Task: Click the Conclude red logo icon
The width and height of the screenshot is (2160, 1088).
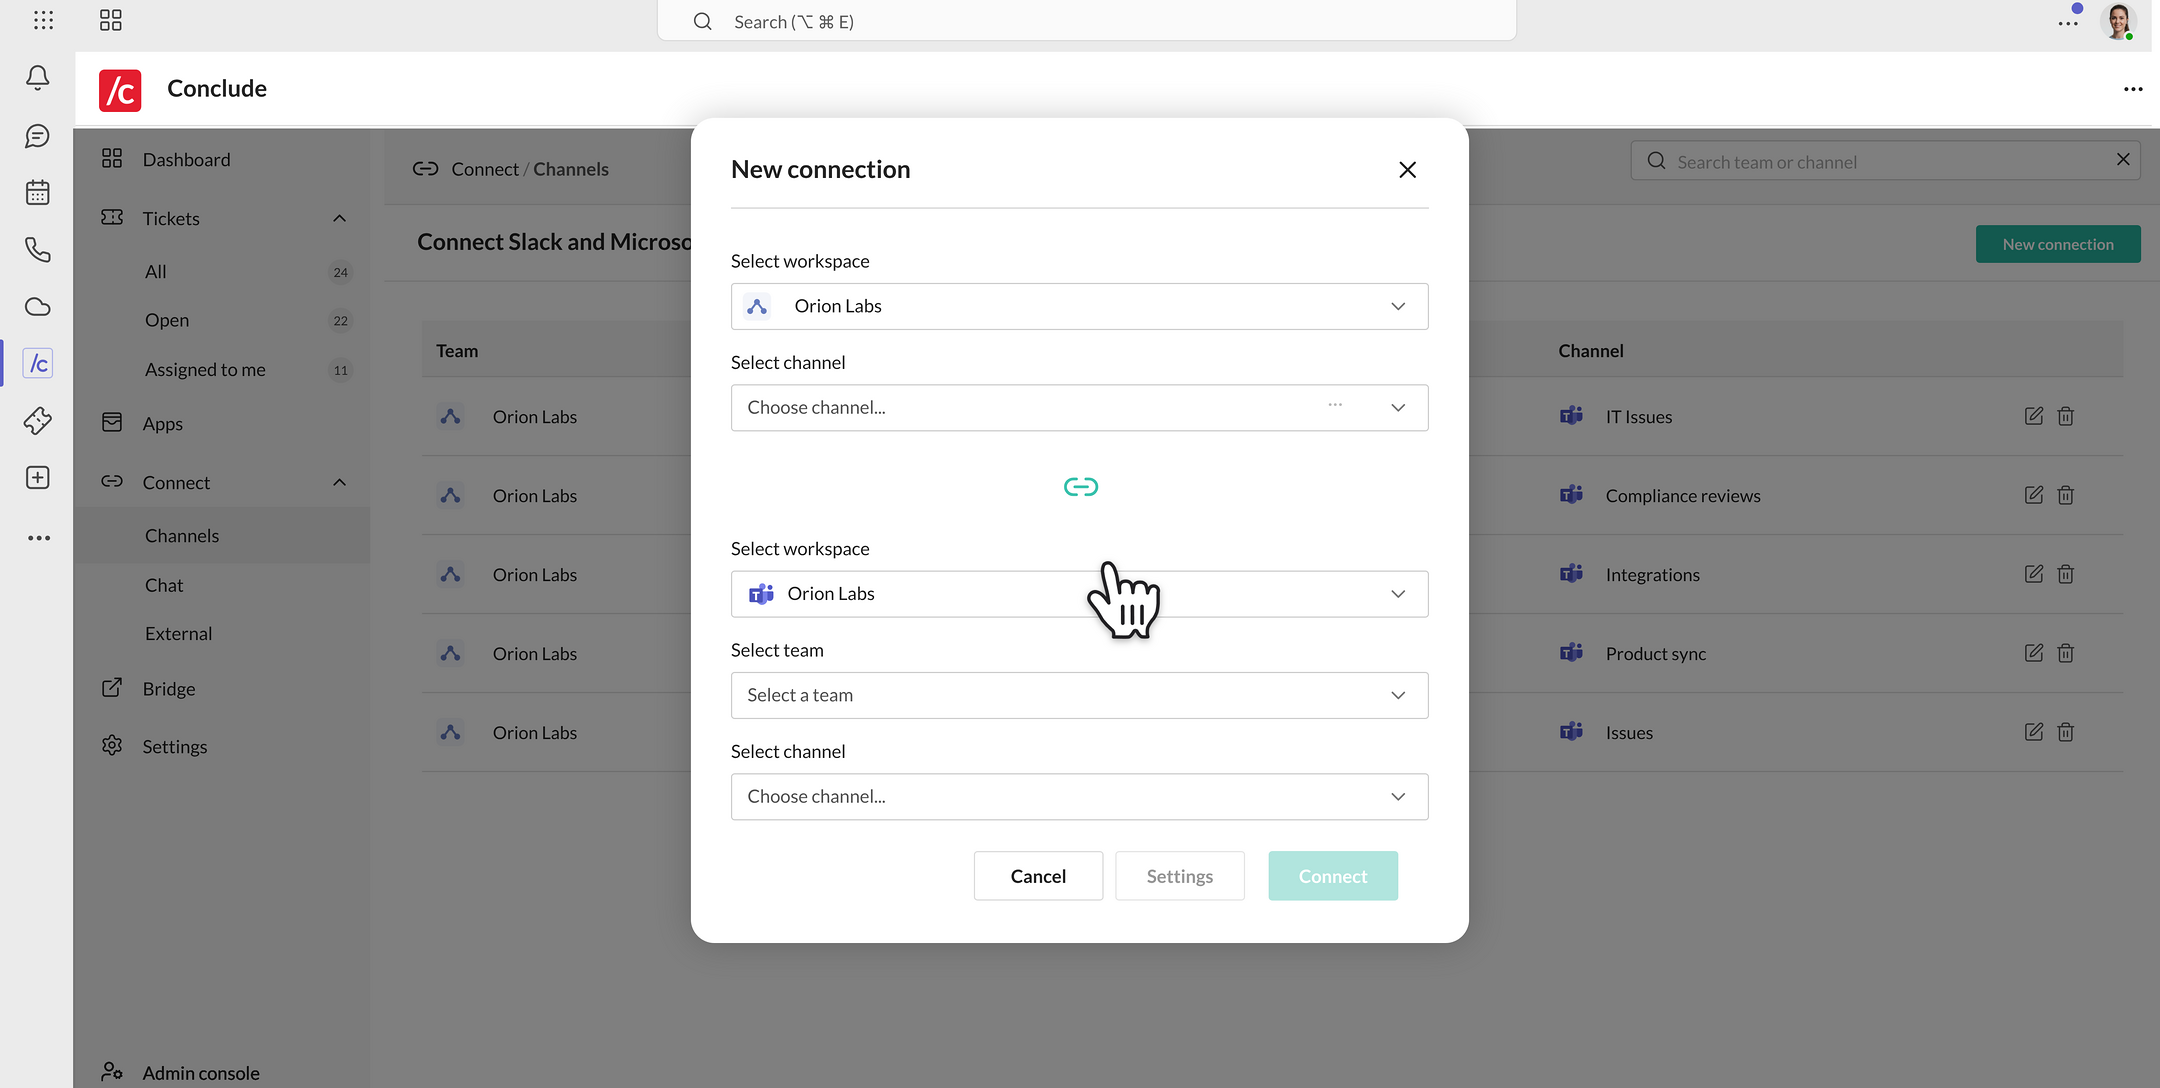Action: pyautogui.click(x=120, y=89)
